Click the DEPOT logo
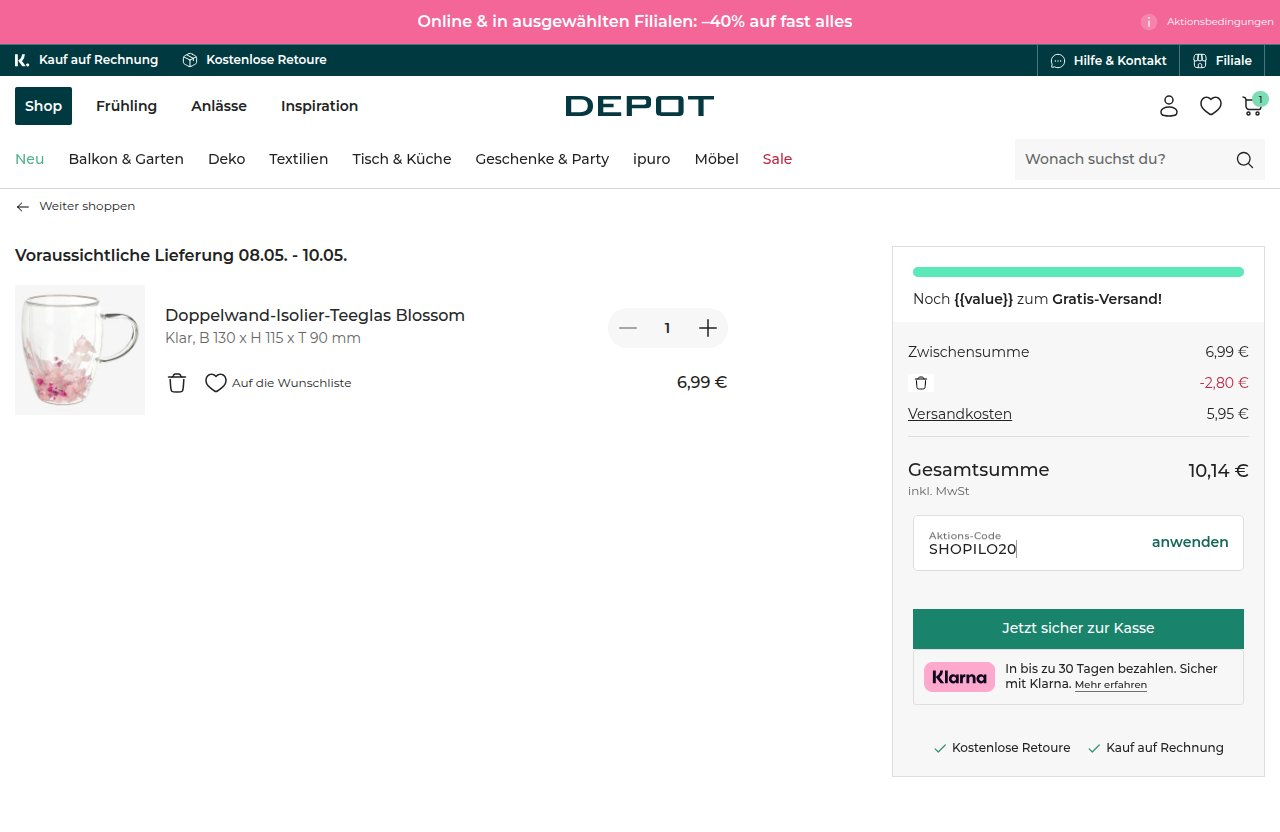The image size is (1280, 832). click(x=640, y=106)
